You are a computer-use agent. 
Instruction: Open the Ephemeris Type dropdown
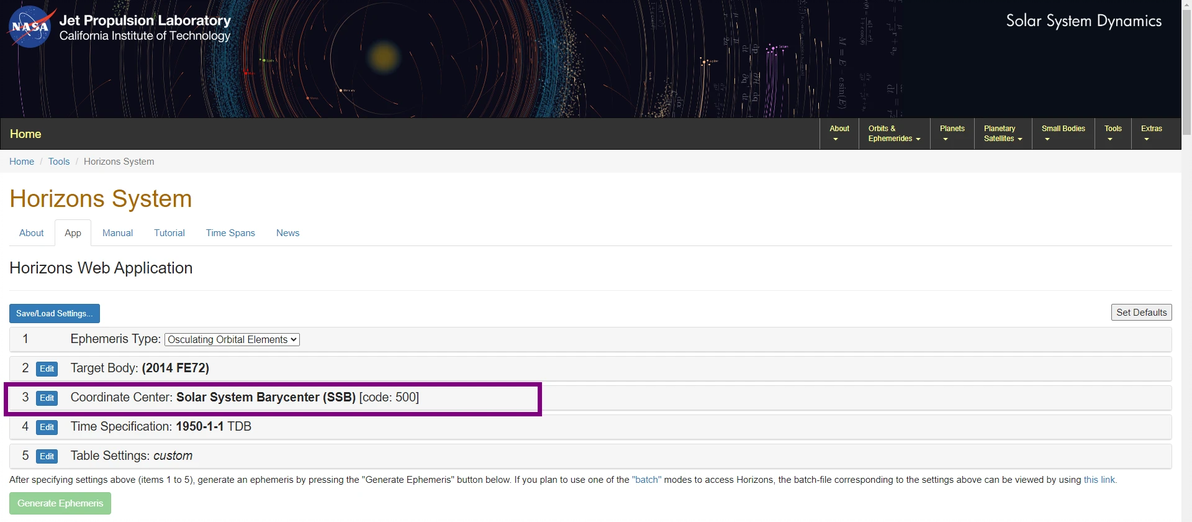coord(232,340)
